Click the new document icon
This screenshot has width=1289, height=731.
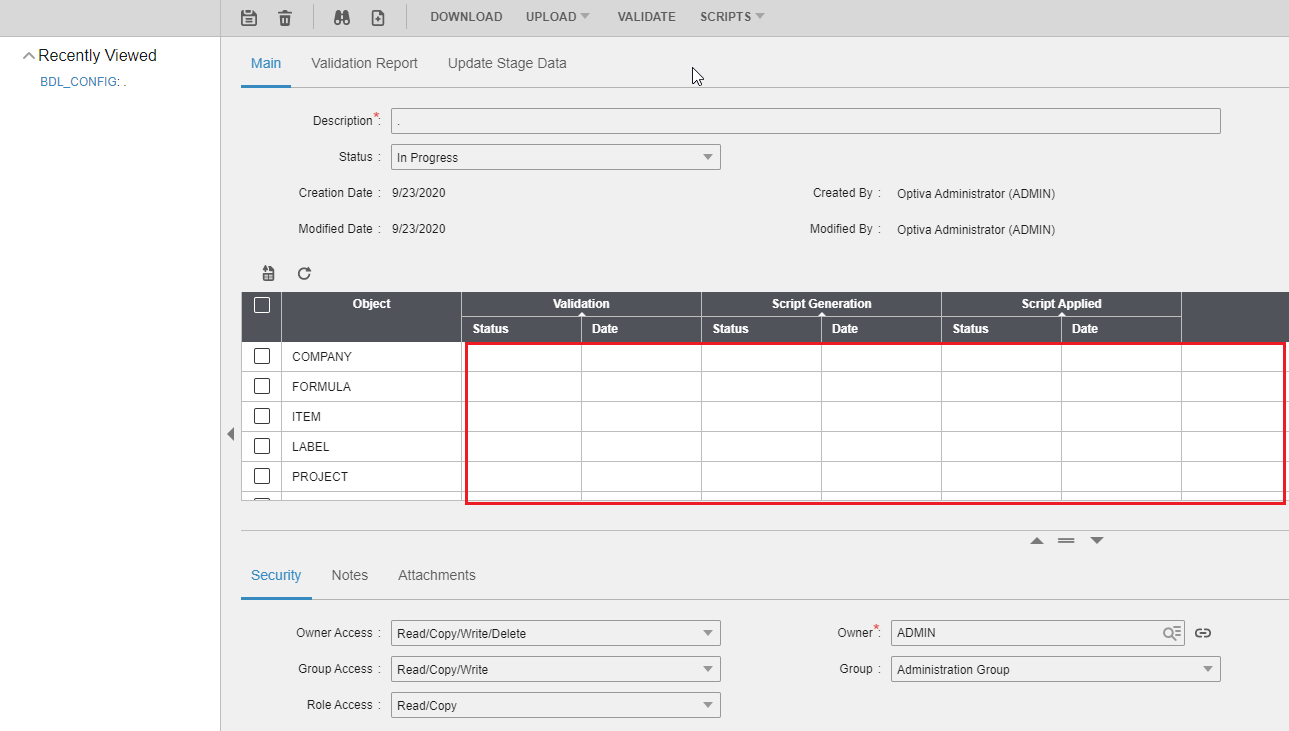point(378,17)
